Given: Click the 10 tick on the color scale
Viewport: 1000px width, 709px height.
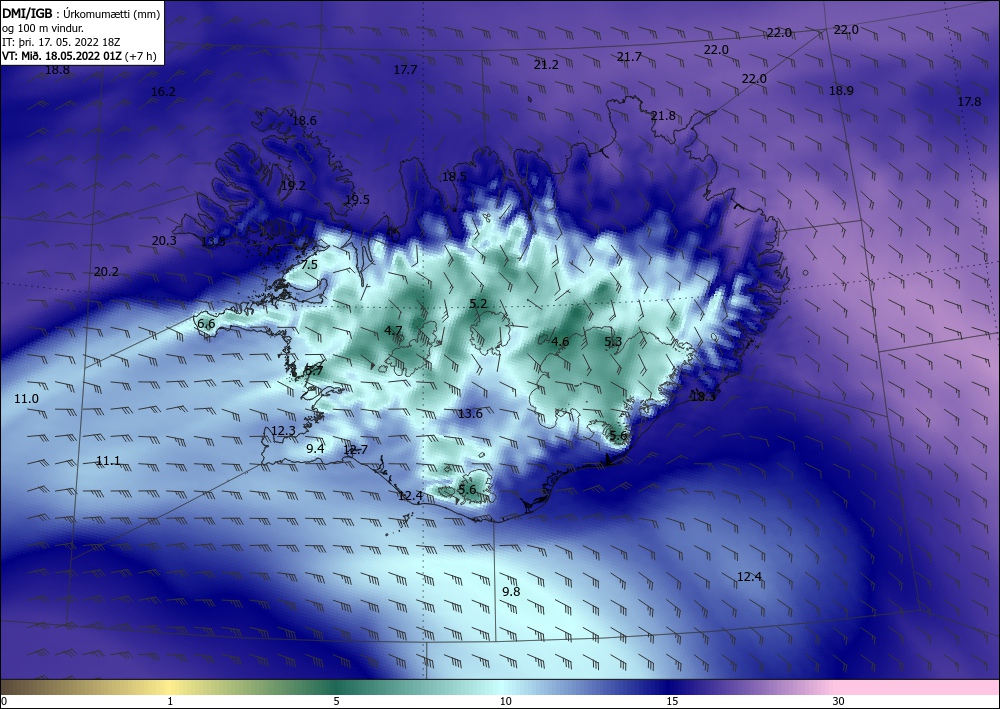Looking at the screenshot, I should 505,701.
